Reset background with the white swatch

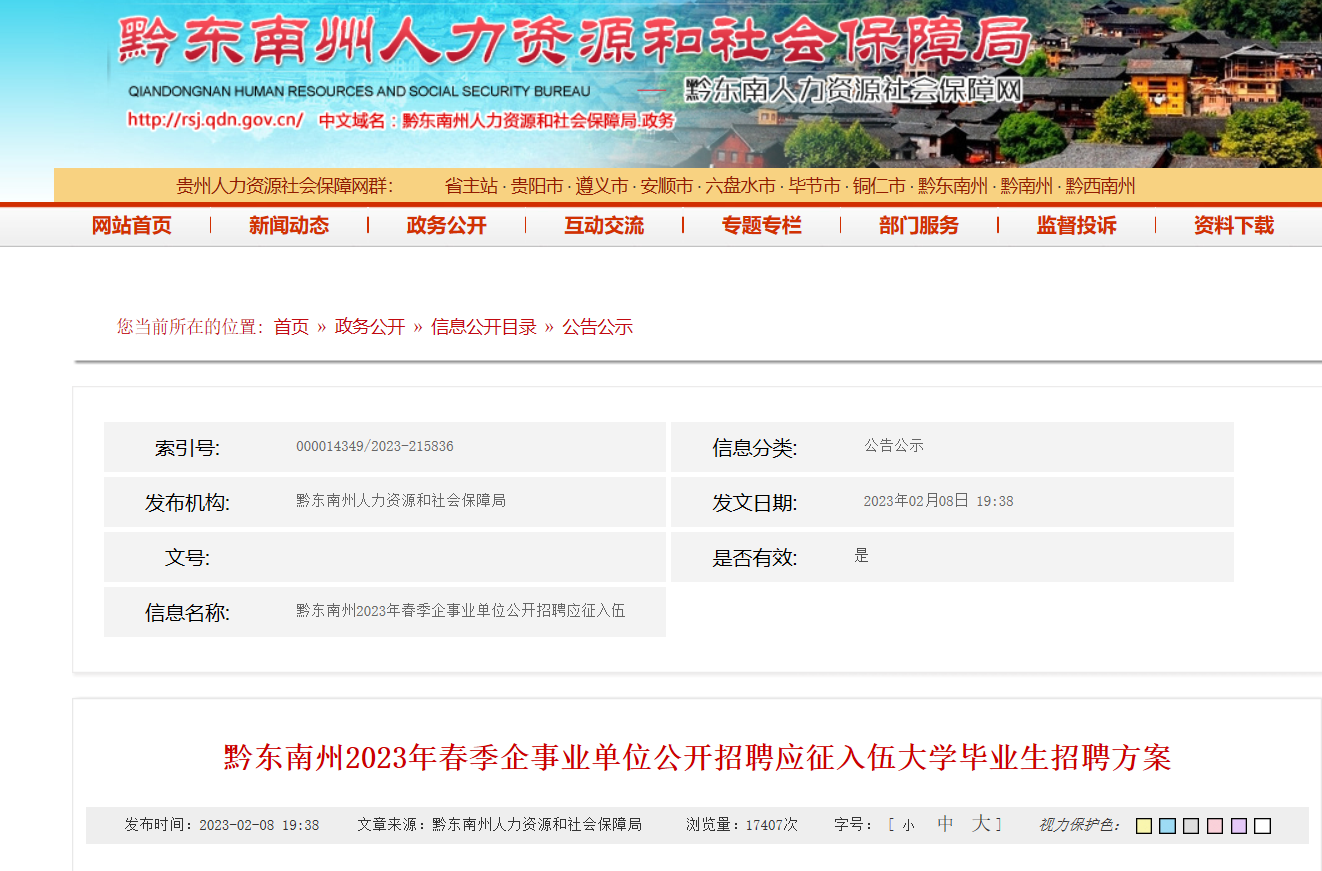1263,826
